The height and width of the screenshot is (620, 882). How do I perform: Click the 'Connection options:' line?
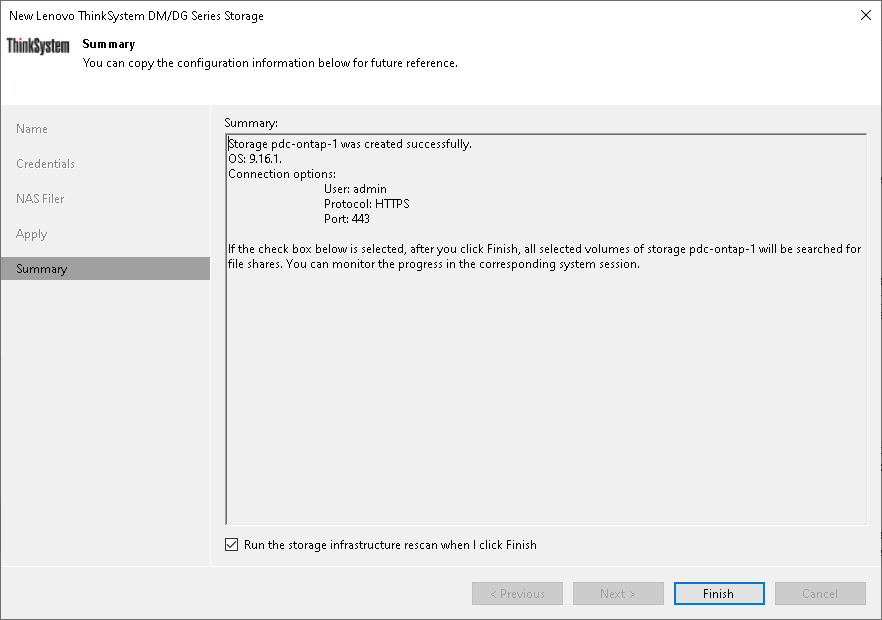pyautogui.click(x=282, y=174)
